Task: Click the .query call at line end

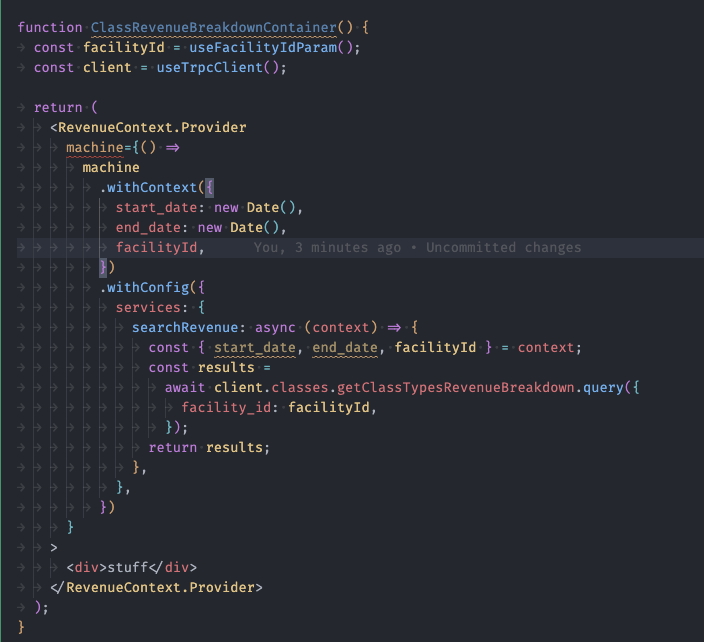Action: point(599,387)
